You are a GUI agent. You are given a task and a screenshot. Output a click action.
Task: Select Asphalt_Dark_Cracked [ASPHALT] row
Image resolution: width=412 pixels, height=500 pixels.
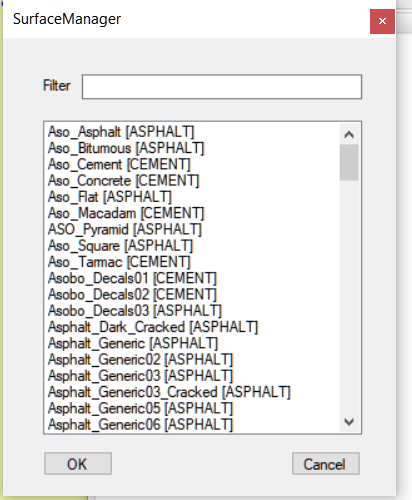[x=153, y=327]
